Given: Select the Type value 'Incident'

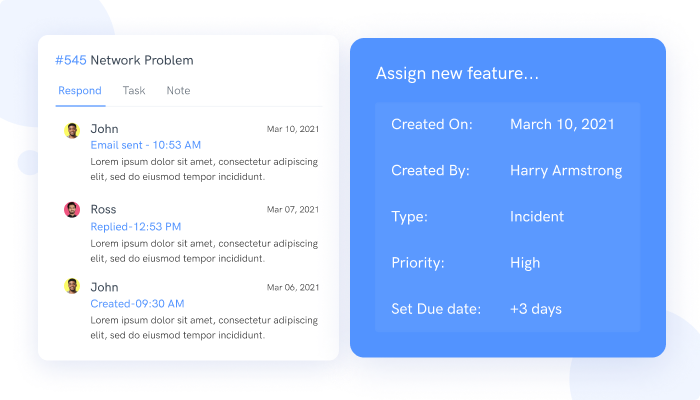Looking at the screenshot, I should pos(537,217).
